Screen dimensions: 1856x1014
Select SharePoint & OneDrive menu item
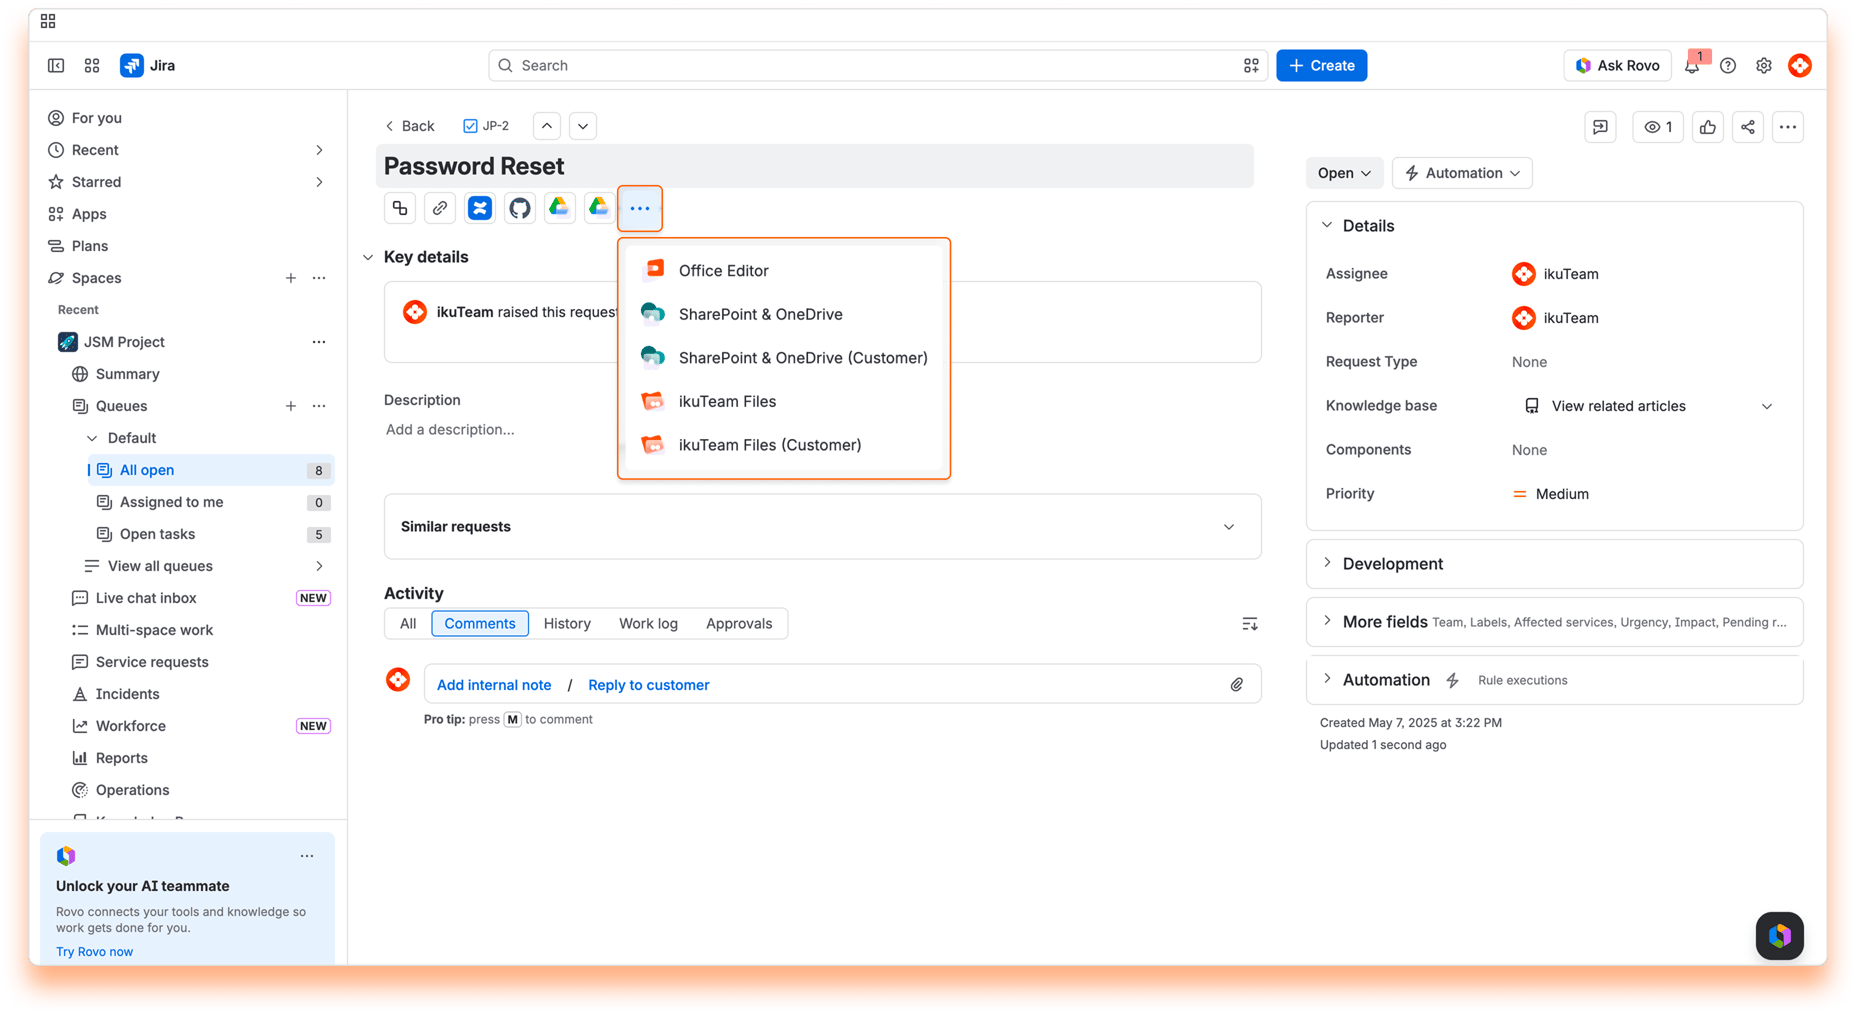tap(784, 314)
